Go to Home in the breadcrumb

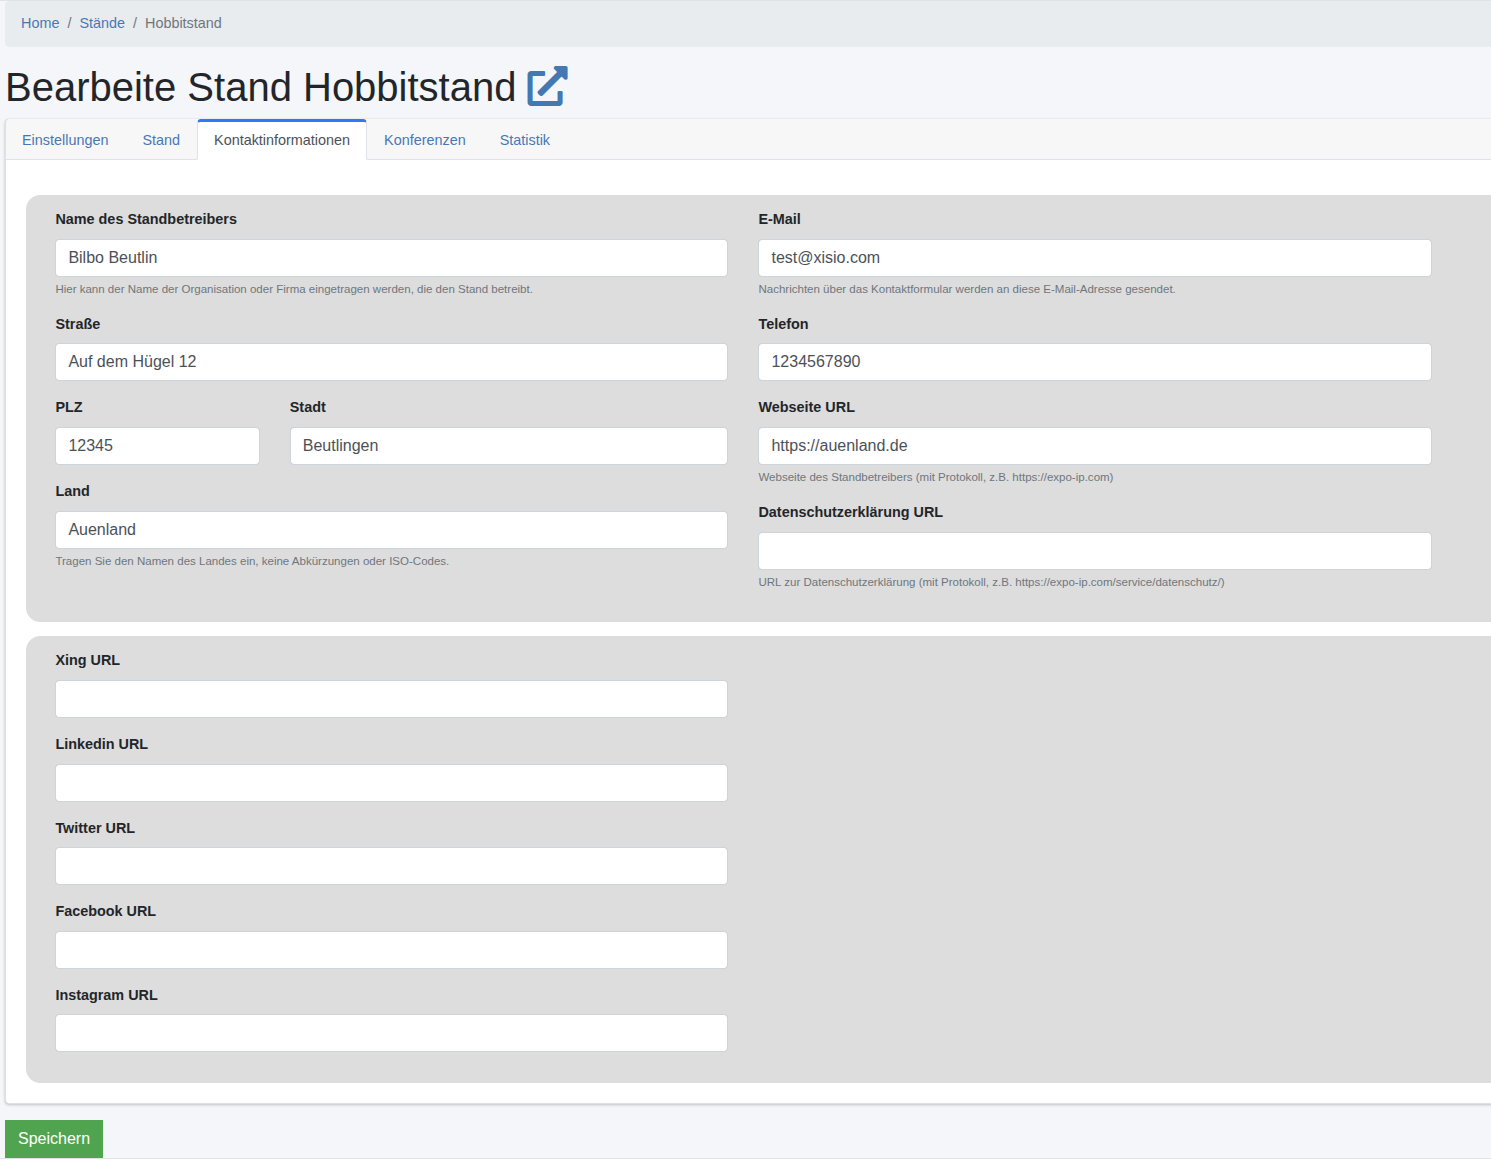40,23
